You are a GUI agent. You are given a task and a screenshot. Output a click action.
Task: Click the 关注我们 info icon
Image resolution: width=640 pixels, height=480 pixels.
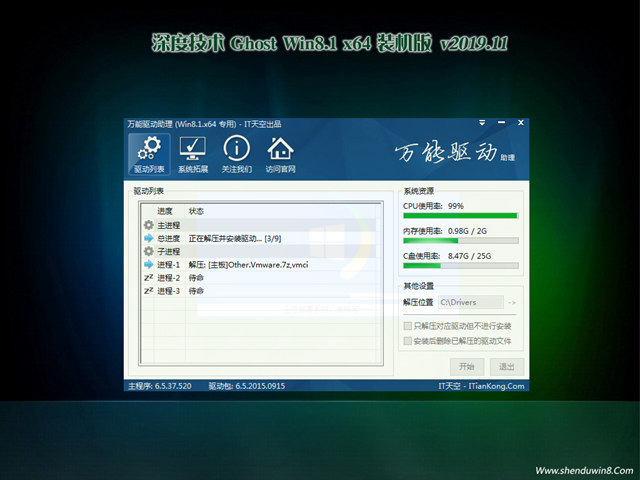pos(236,155)
